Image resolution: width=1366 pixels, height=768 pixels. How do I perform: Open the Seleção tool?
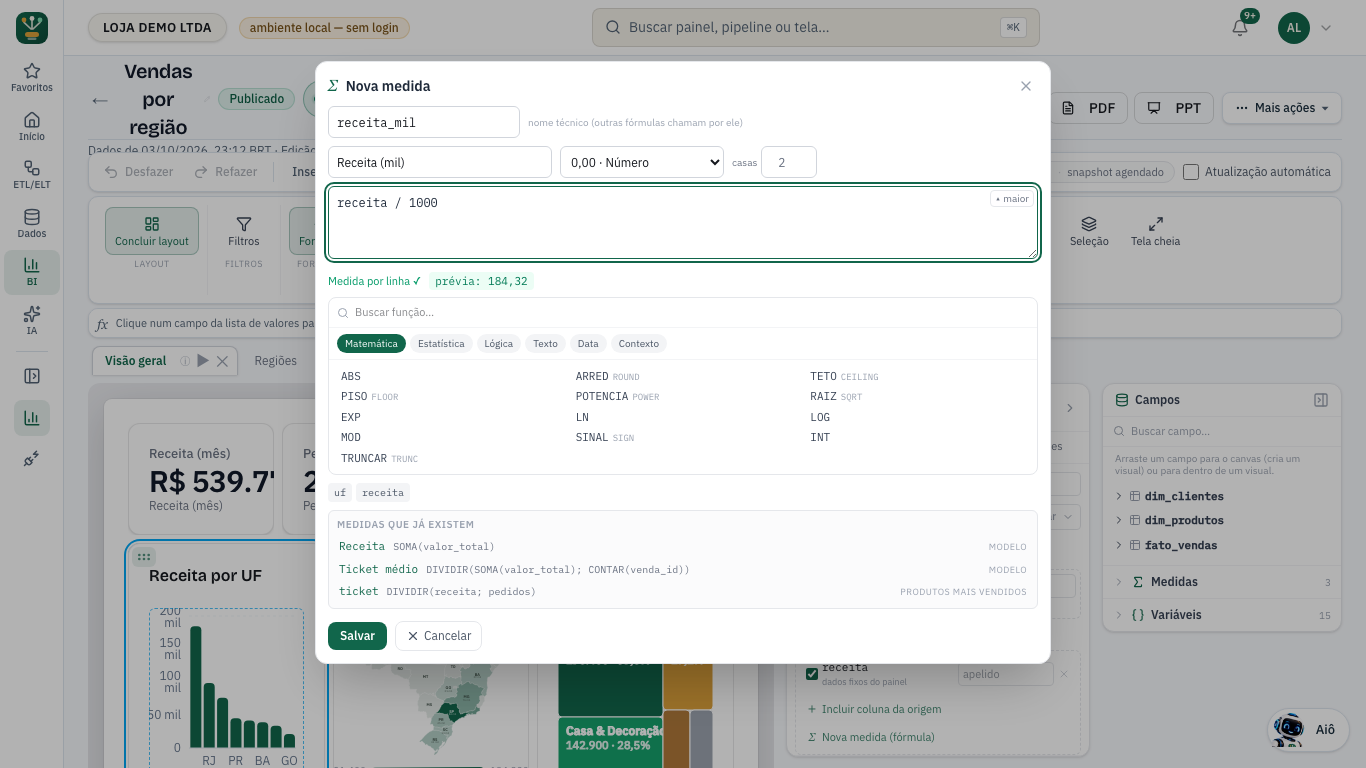[1089, 231]
